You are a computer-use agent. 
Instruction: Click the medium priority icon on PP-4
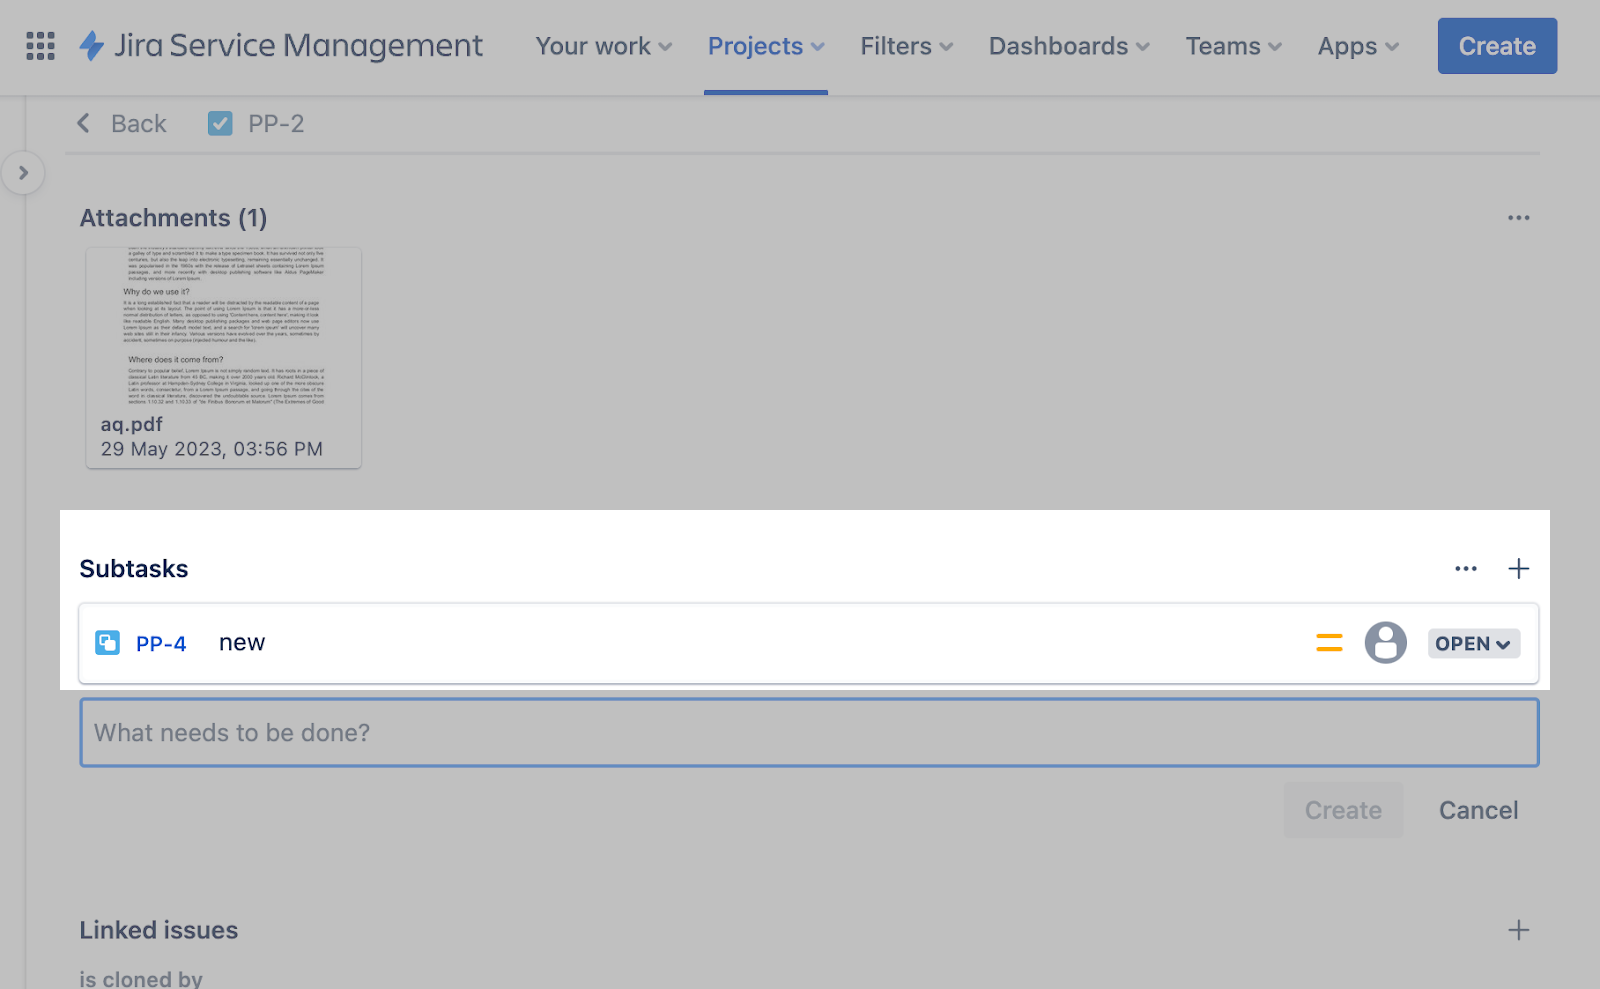1329,643
